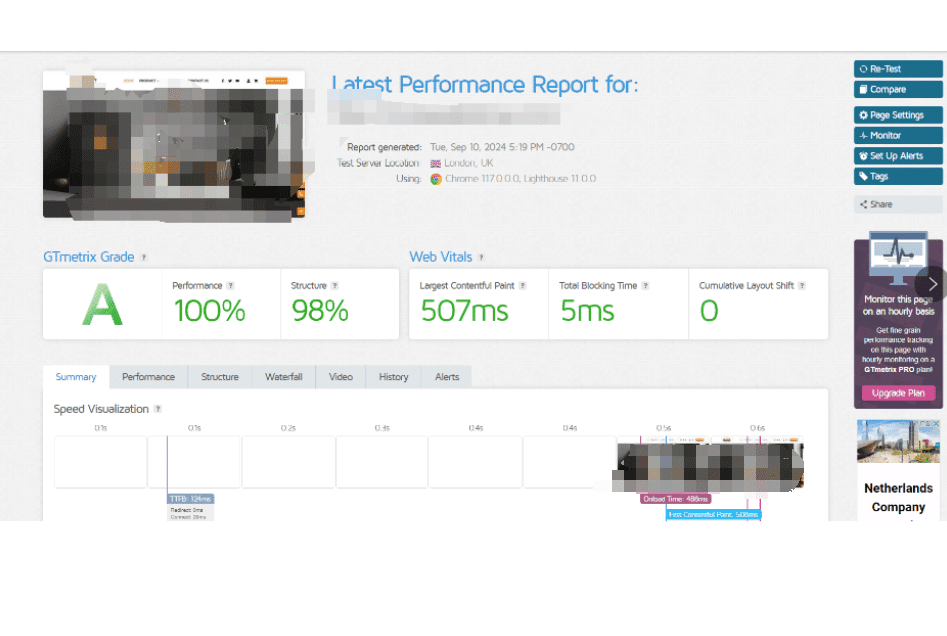Switch to the Waterfall tab
The width and height of the screenshot is (947, 636).
[284, 377]
